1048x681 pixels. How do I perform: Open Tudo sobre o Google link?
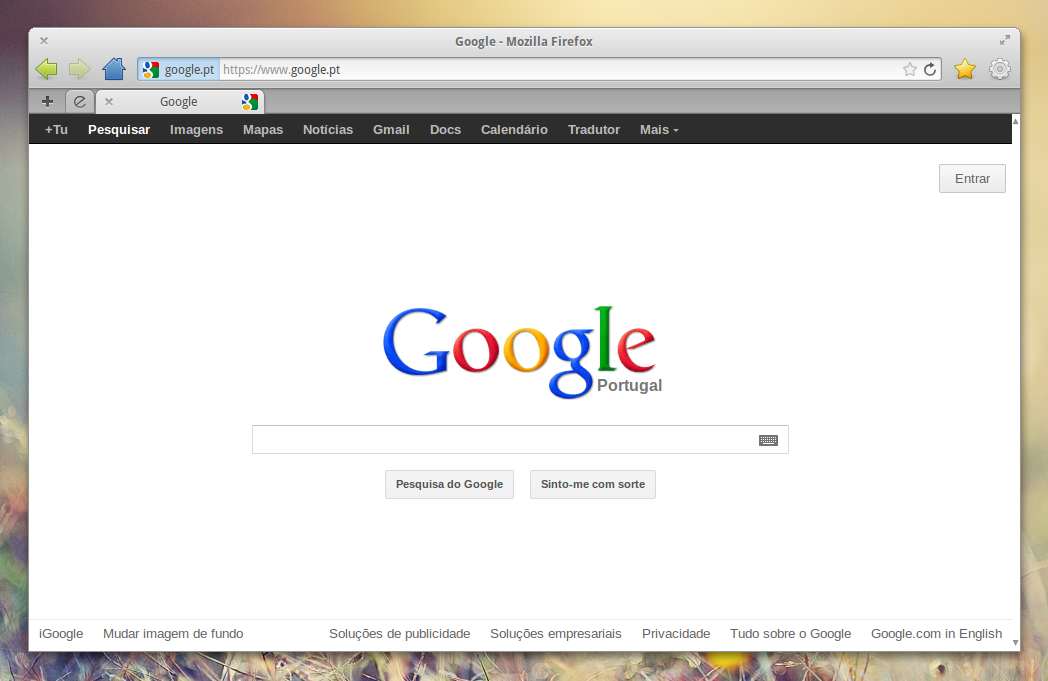[790, 634]
